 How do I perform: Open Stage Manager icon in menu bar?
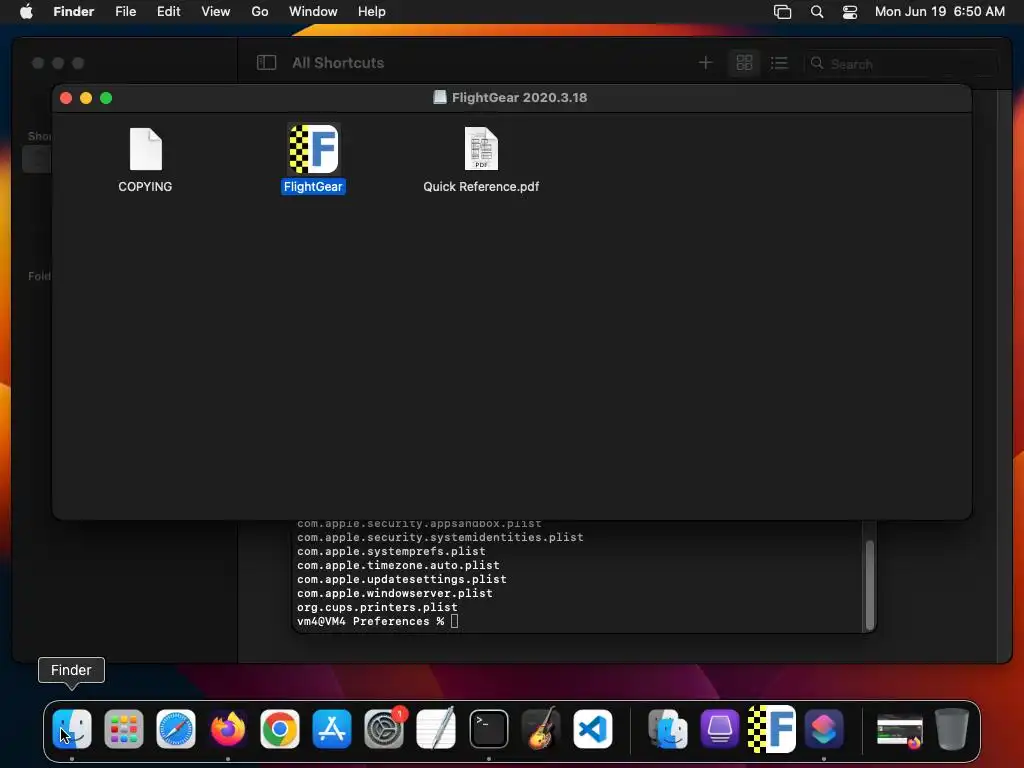coord(782,11)
